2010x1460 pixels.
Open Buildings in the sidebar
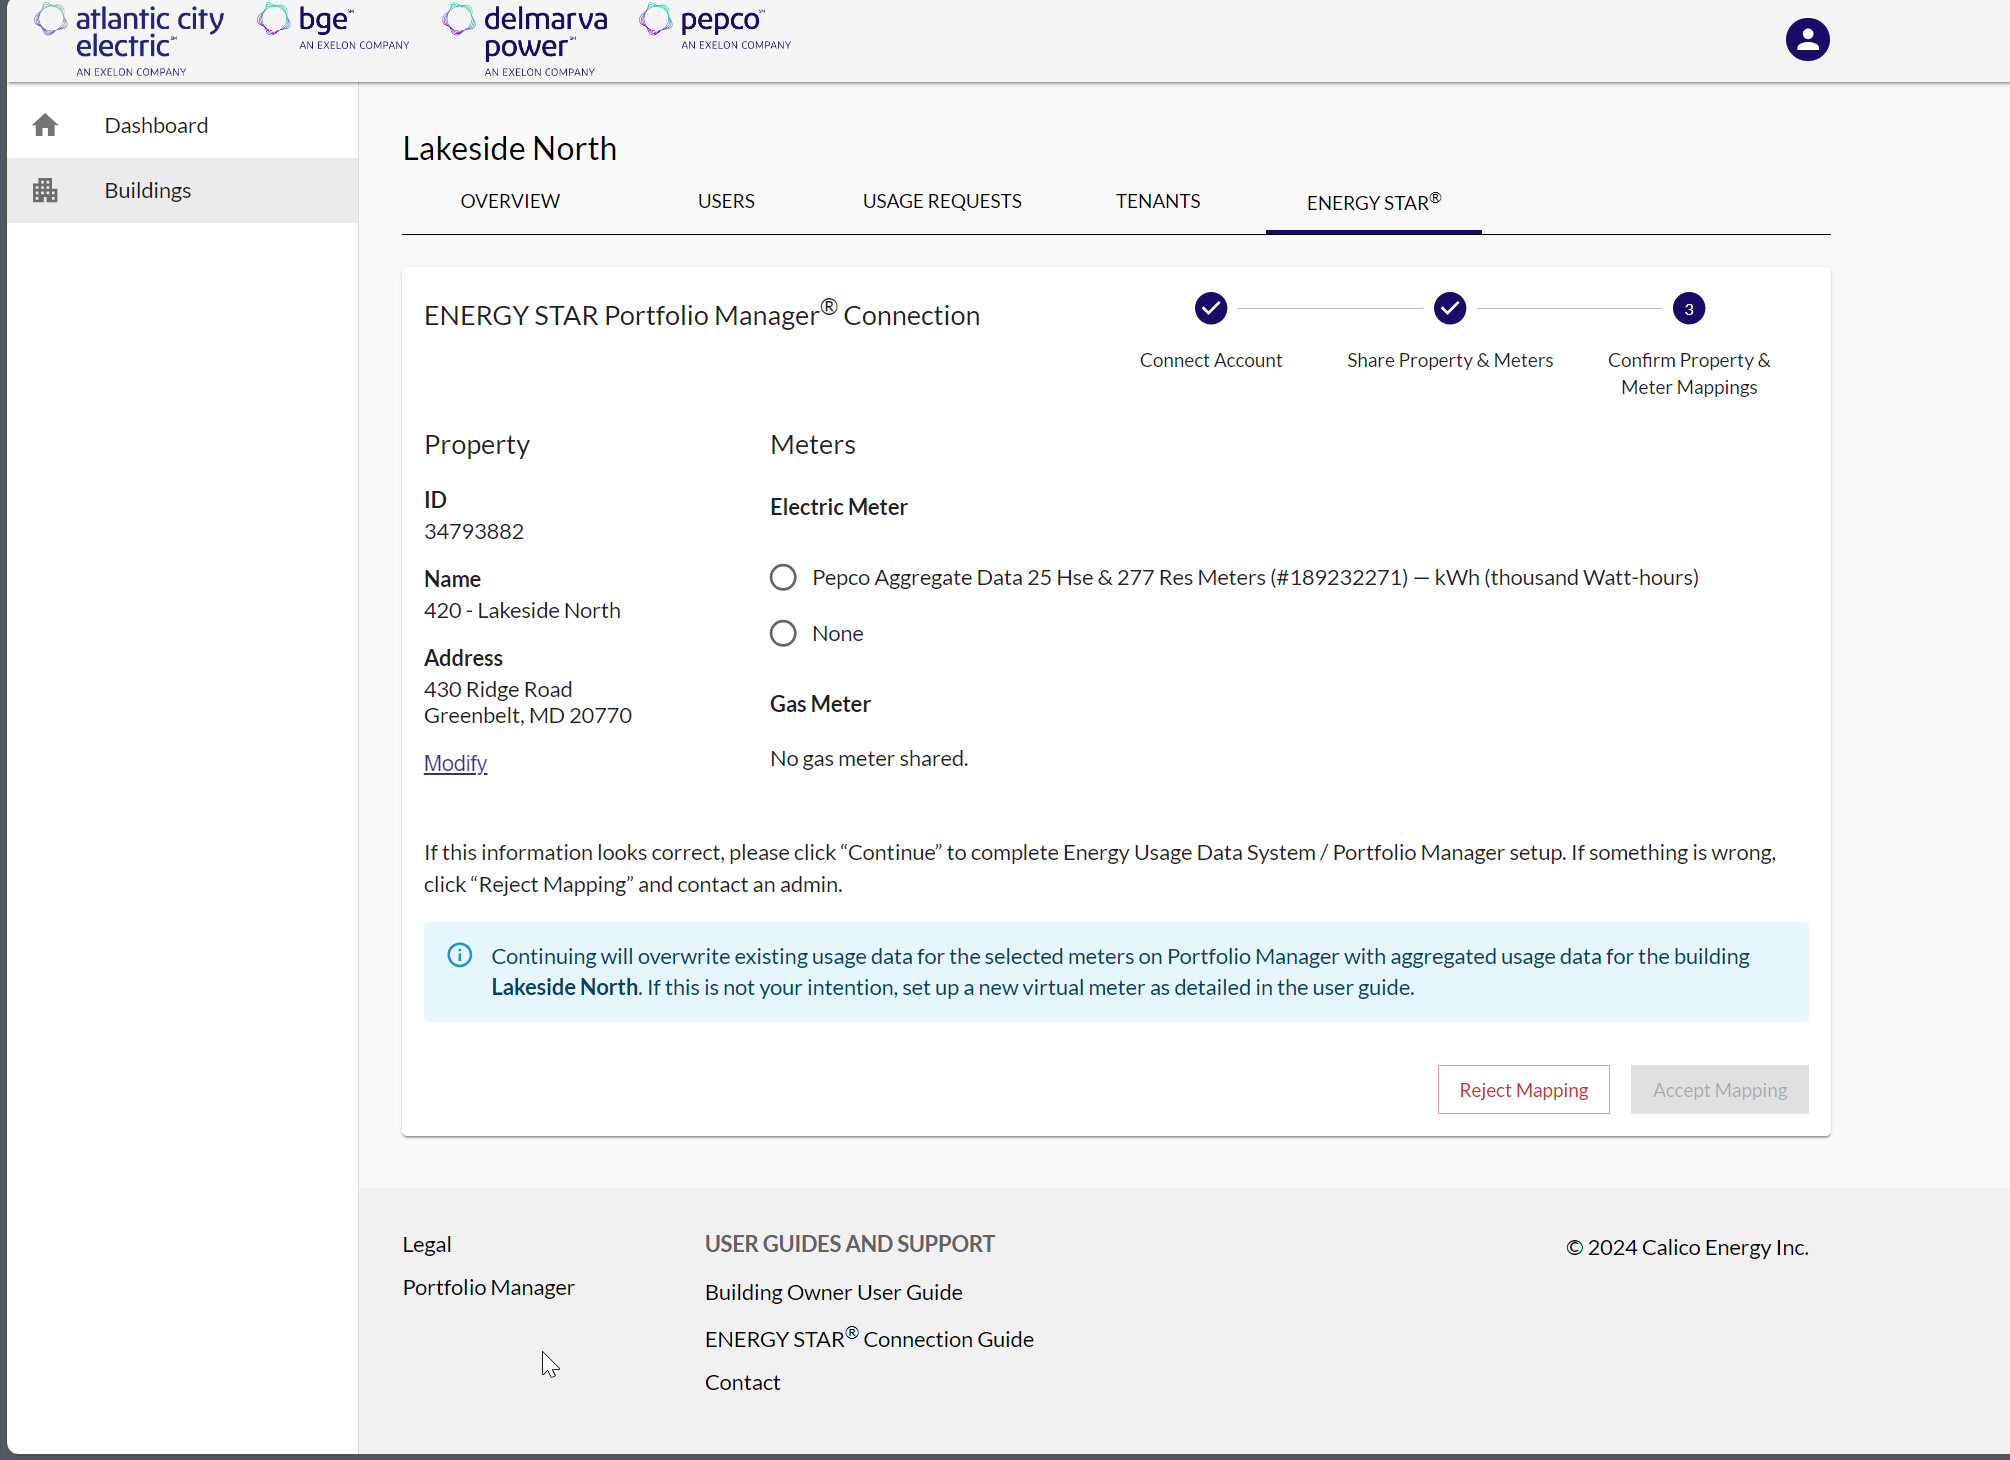(183, 190)
